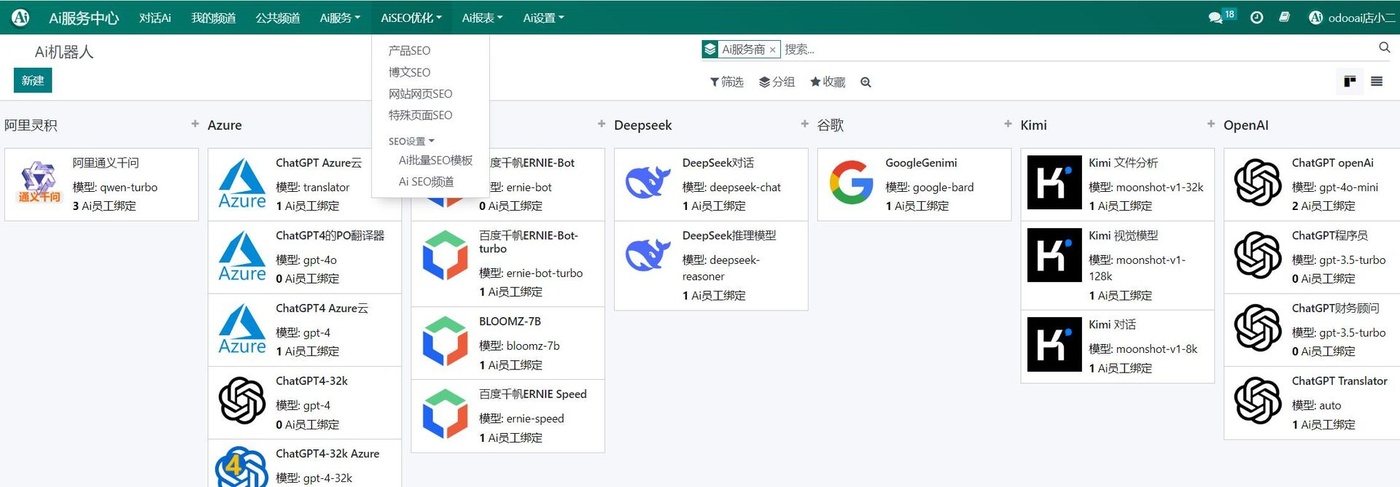Click the layers icon on the Ai服务商 facet

click(x=710, y=49)
